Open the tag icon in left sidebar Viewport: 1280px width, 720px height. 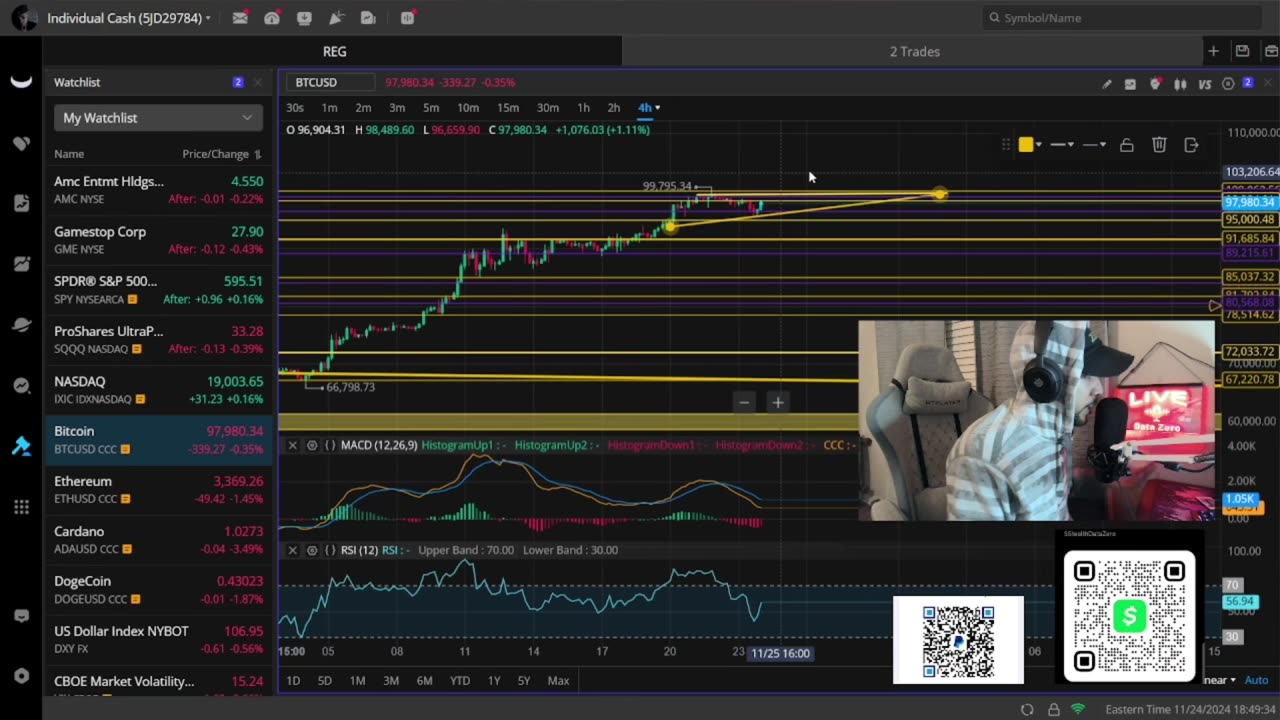[21, 143]
